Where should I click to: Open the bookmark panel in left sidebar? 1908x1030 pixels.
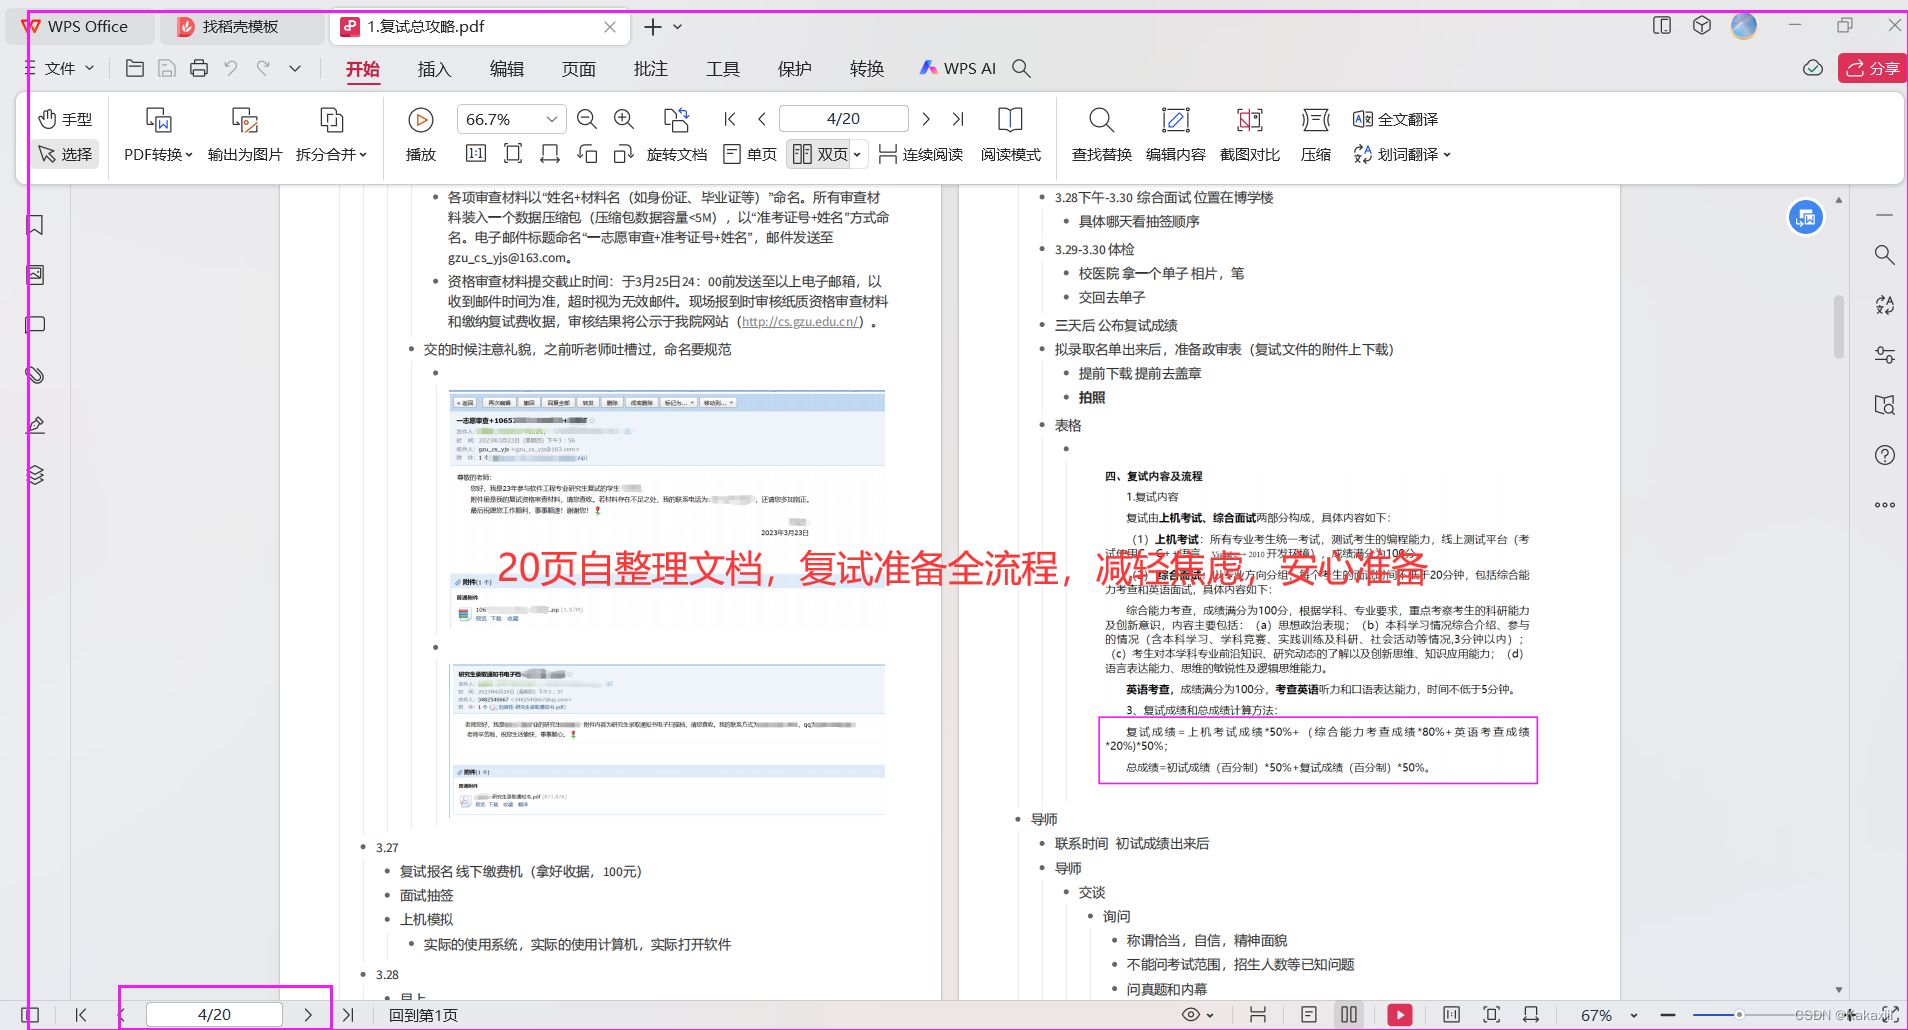(35, 225)
